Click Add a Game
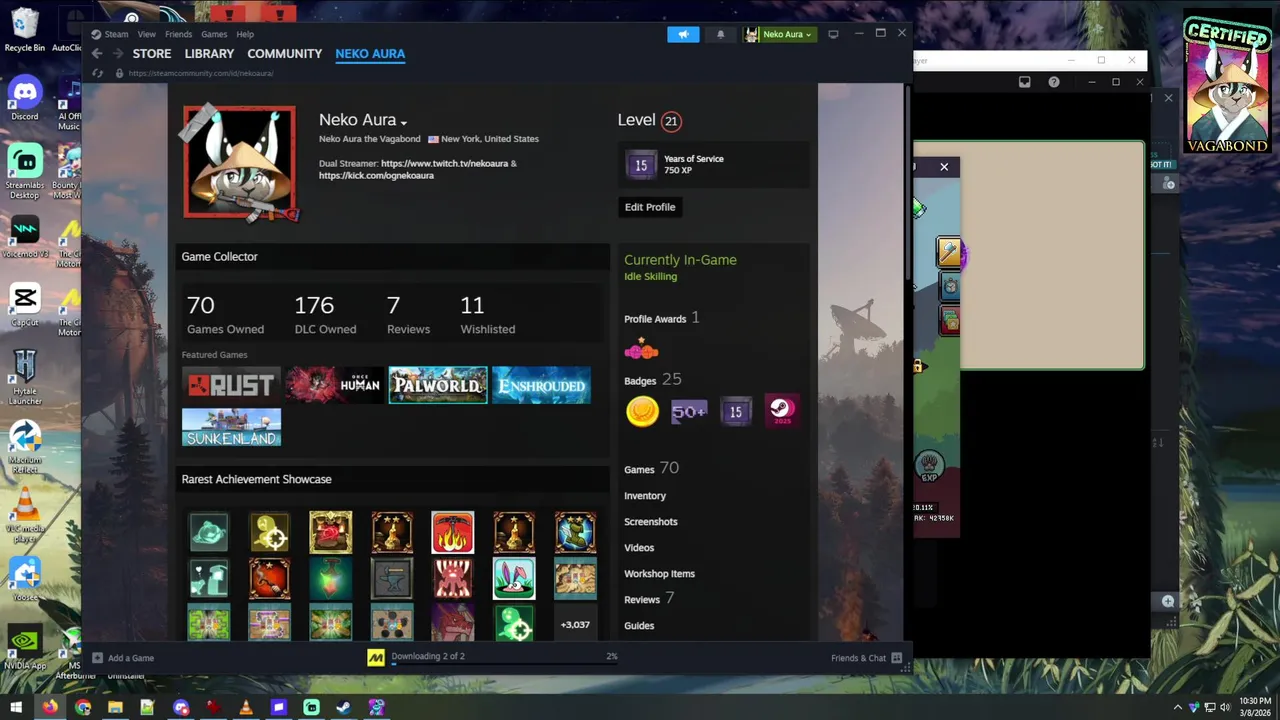The width and height of the screenshot is (1280, 720). pos(123,658)
